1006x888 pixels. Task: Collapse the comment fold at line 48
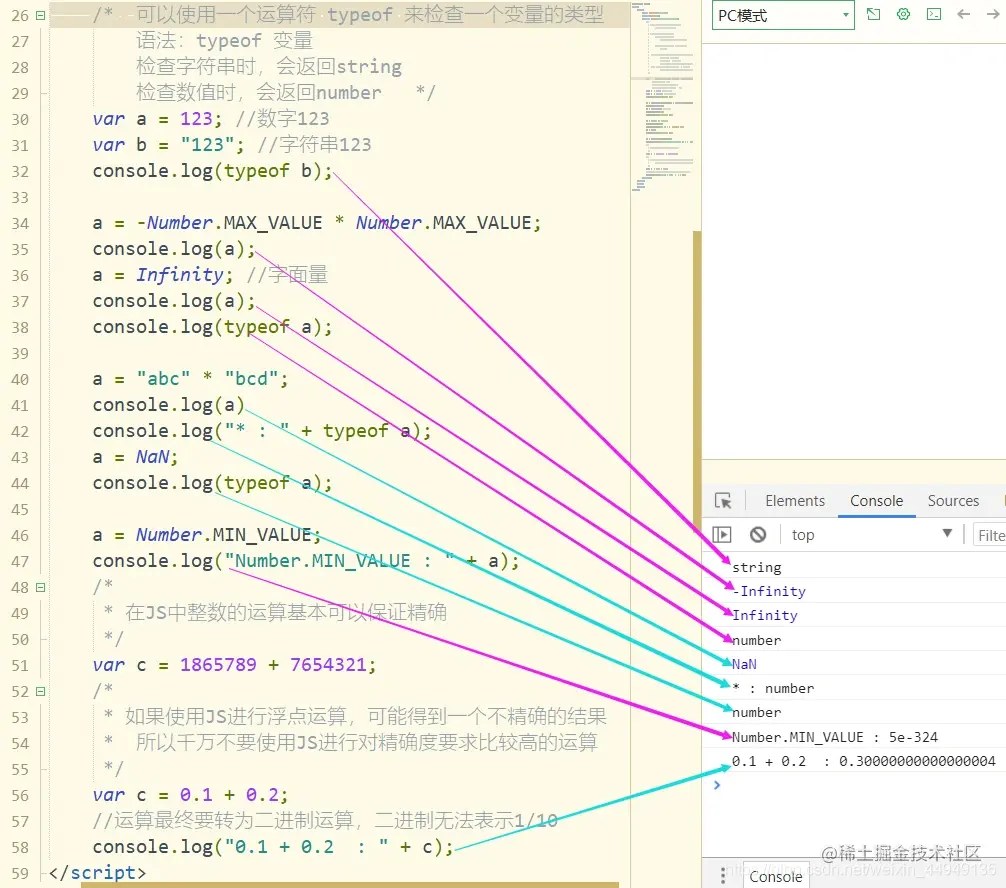point(40,587)
